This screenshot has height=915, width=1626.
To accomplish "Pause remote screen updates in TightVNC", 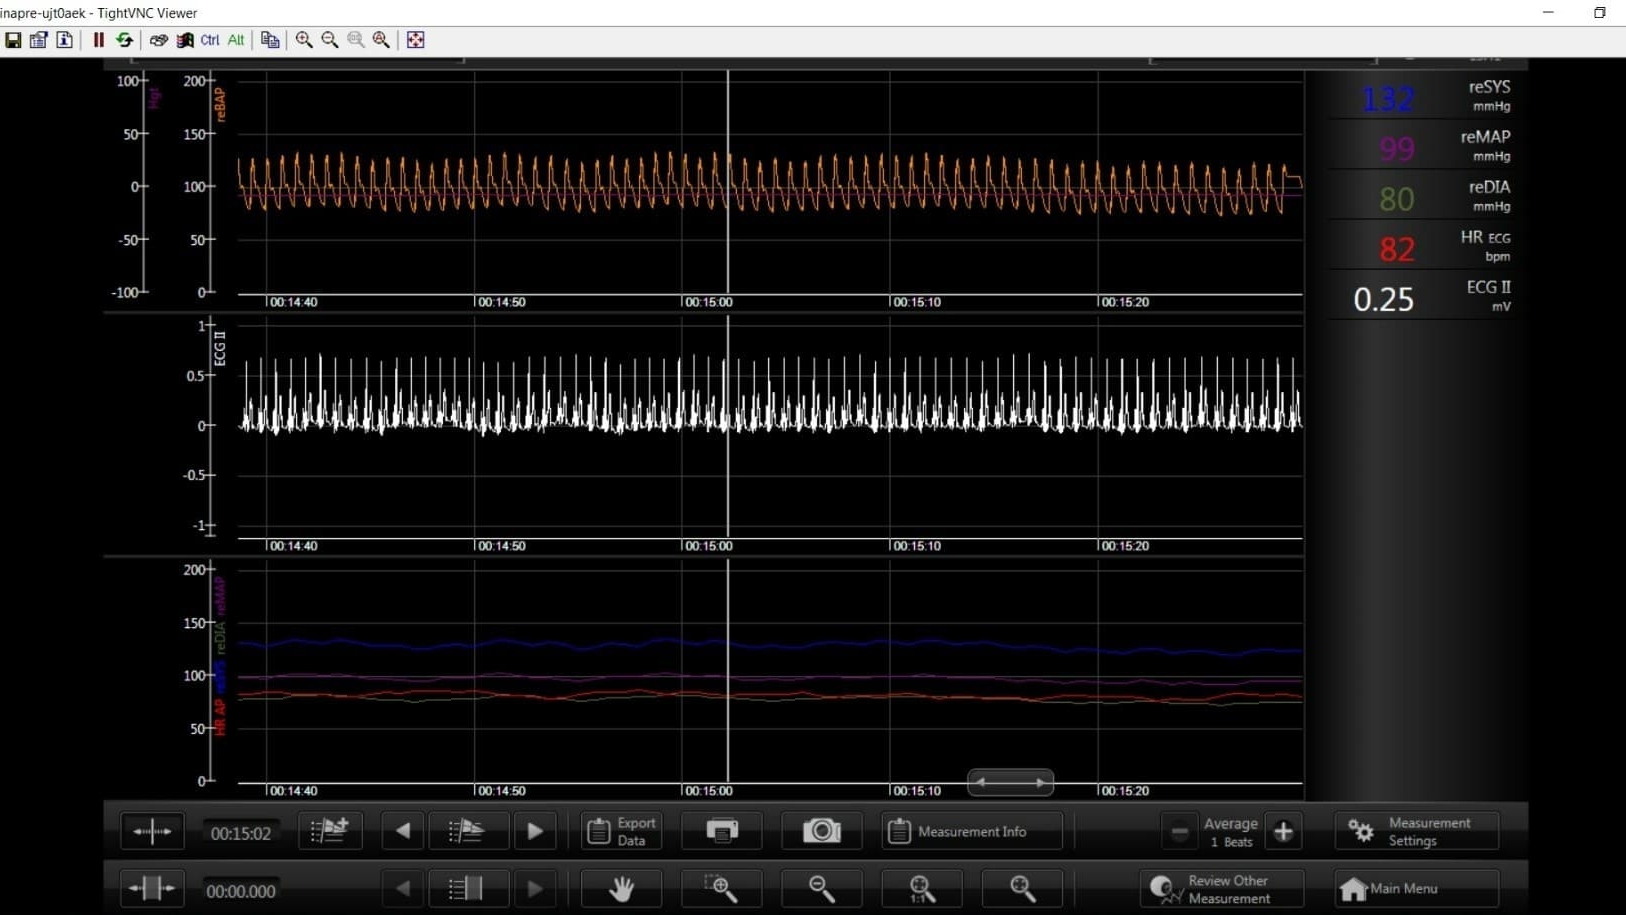I will [x=98, y=40].
